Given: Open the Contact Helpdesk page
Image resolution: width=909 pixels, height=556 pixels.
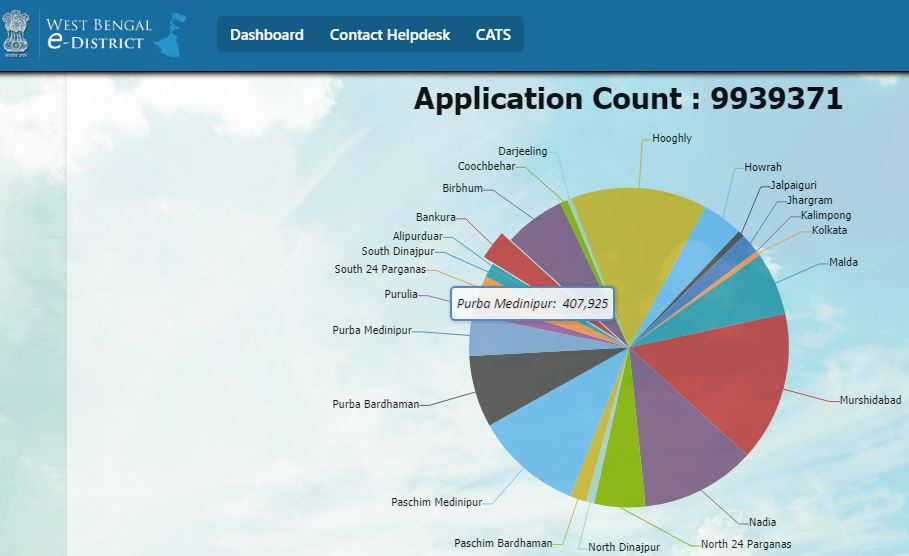Looking at the screenshot, I should click(x=390, y=35).
